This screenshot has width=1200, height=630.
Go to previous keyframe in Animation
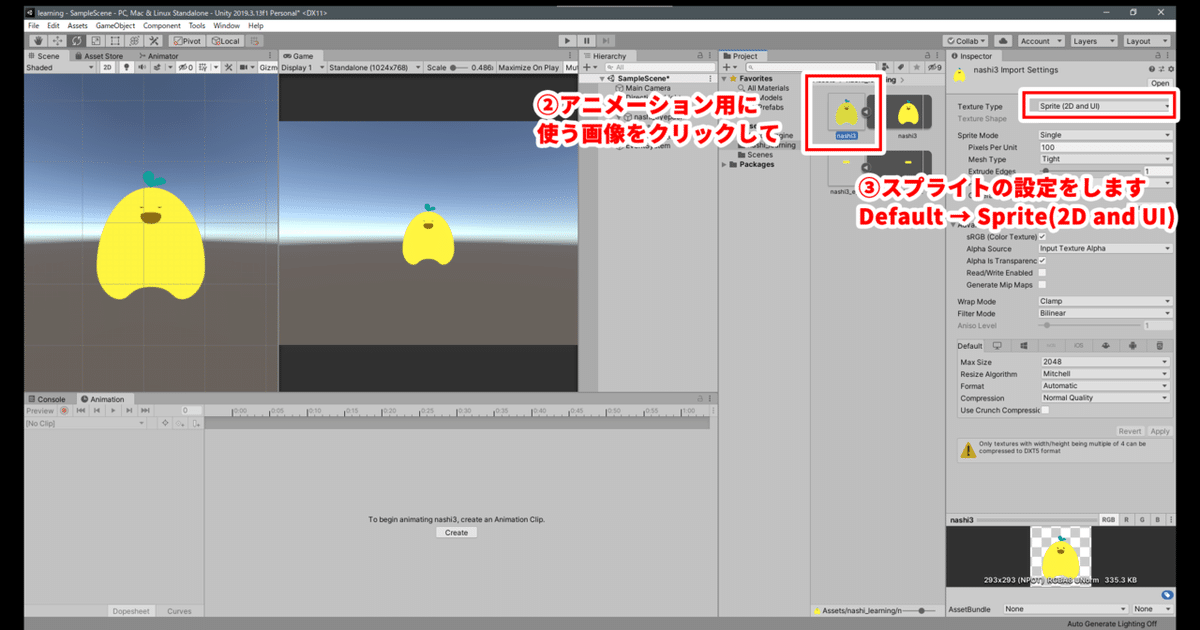98,411
